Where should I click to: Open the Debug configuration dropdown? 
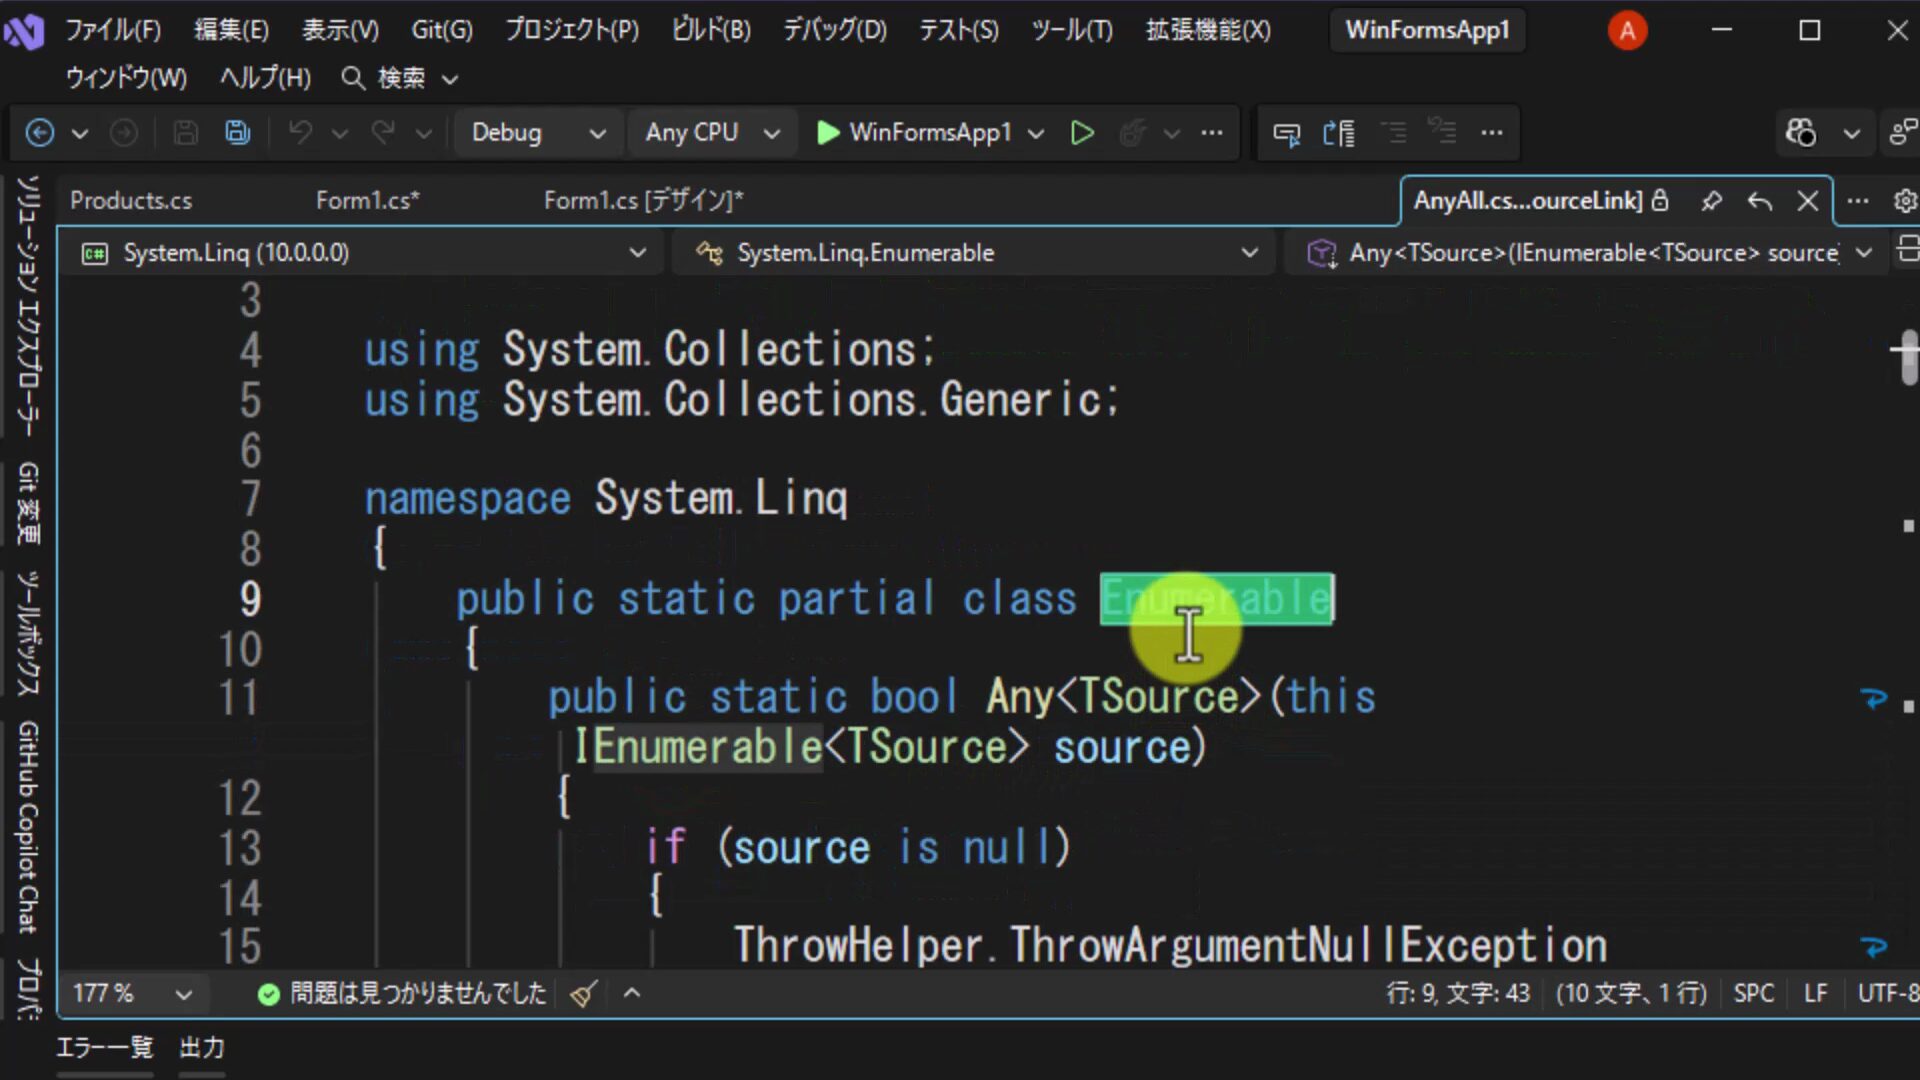click(x=538, y=132)
